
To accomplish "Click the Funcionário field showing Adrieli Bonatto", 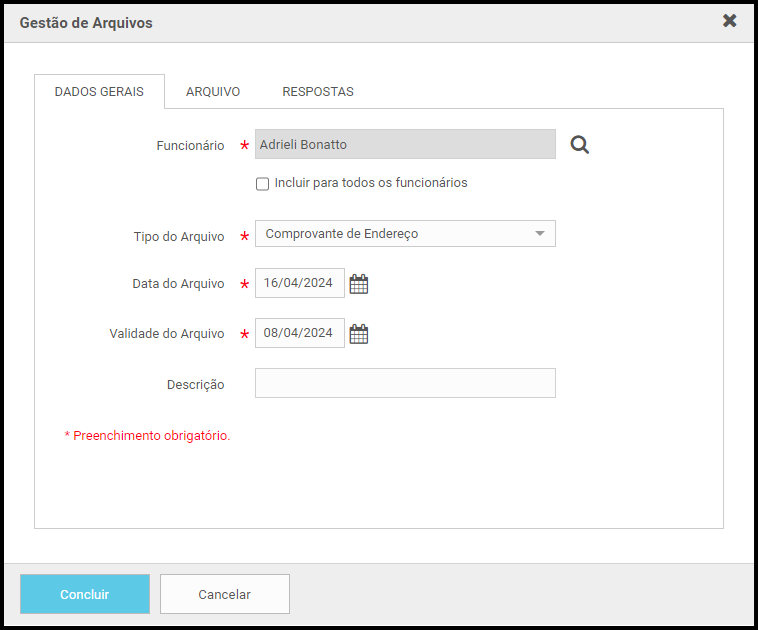I will tap(405, 145).
